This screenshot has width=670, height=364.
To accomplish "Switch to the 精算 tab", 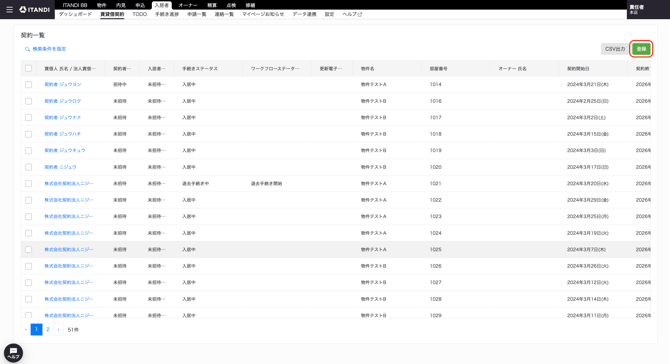I will coord(212,5).
